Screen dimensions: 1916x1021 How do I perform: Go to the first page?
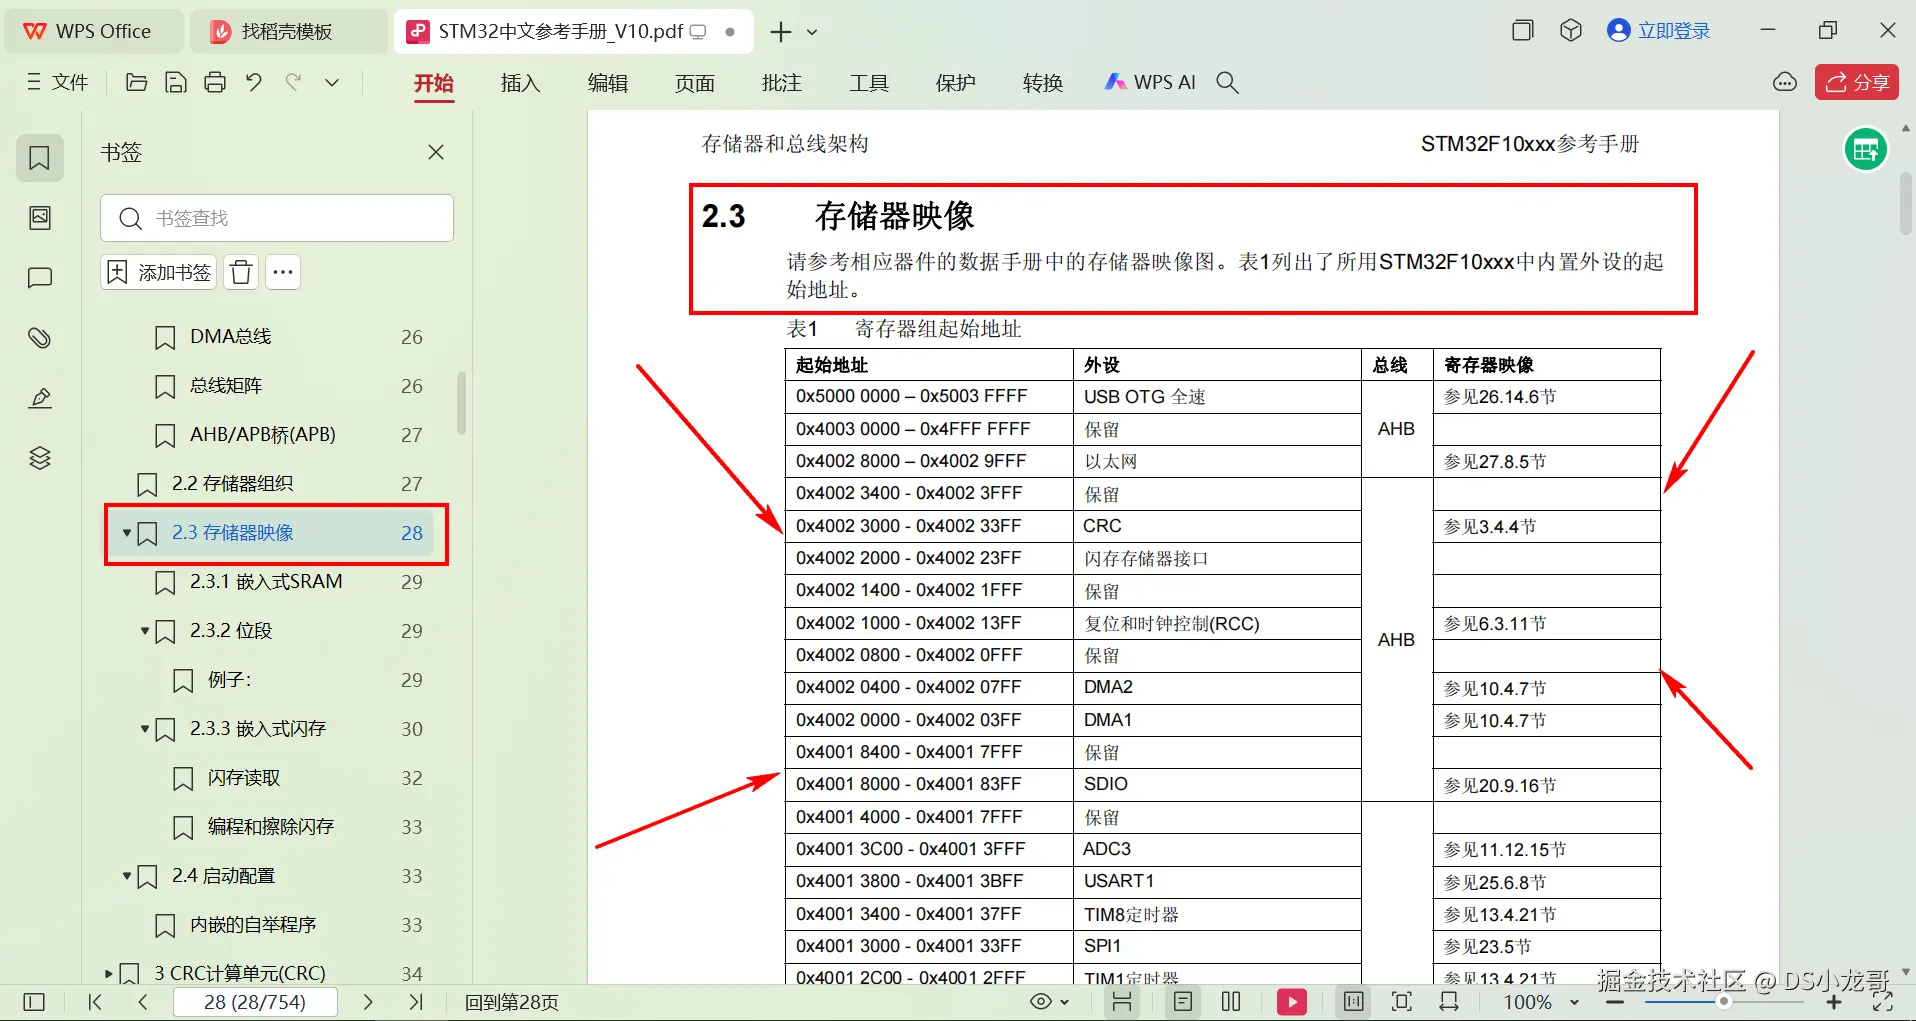click(95, 1002)
